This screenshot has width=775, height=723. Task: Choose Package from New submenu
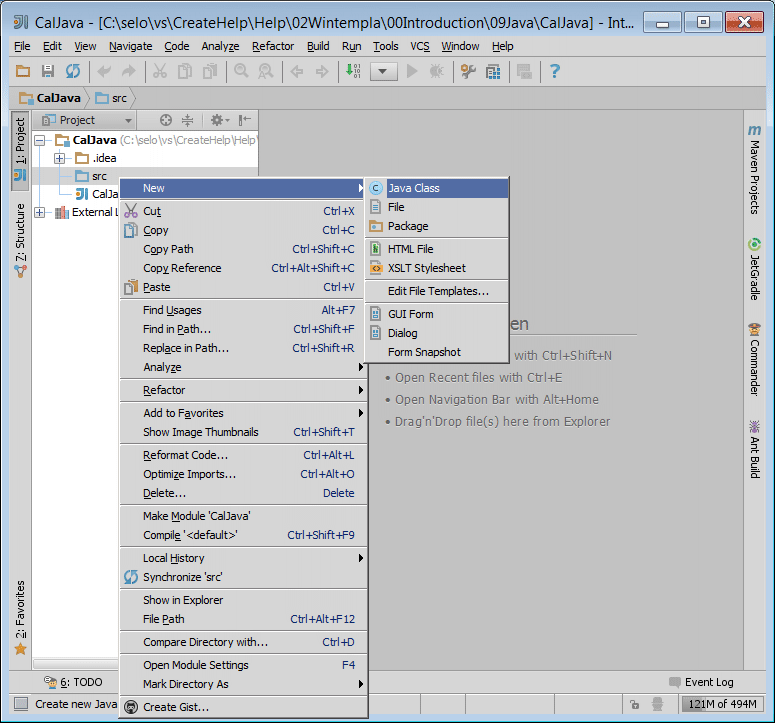click(437, 226)
